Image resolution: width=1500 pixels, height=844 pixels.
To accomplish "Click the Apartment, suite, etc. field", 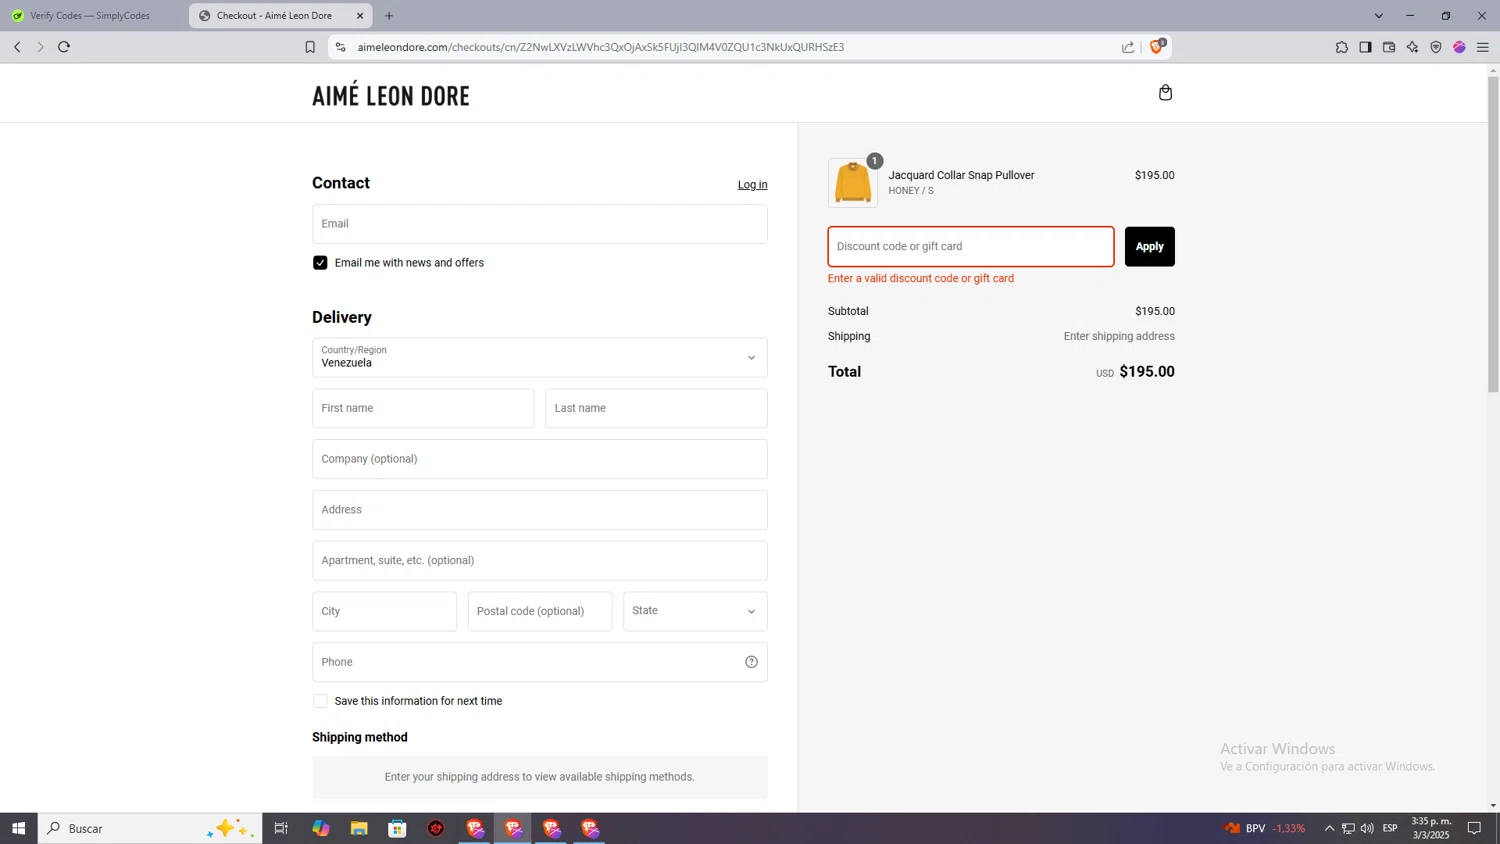I will (x=540, y=561).
